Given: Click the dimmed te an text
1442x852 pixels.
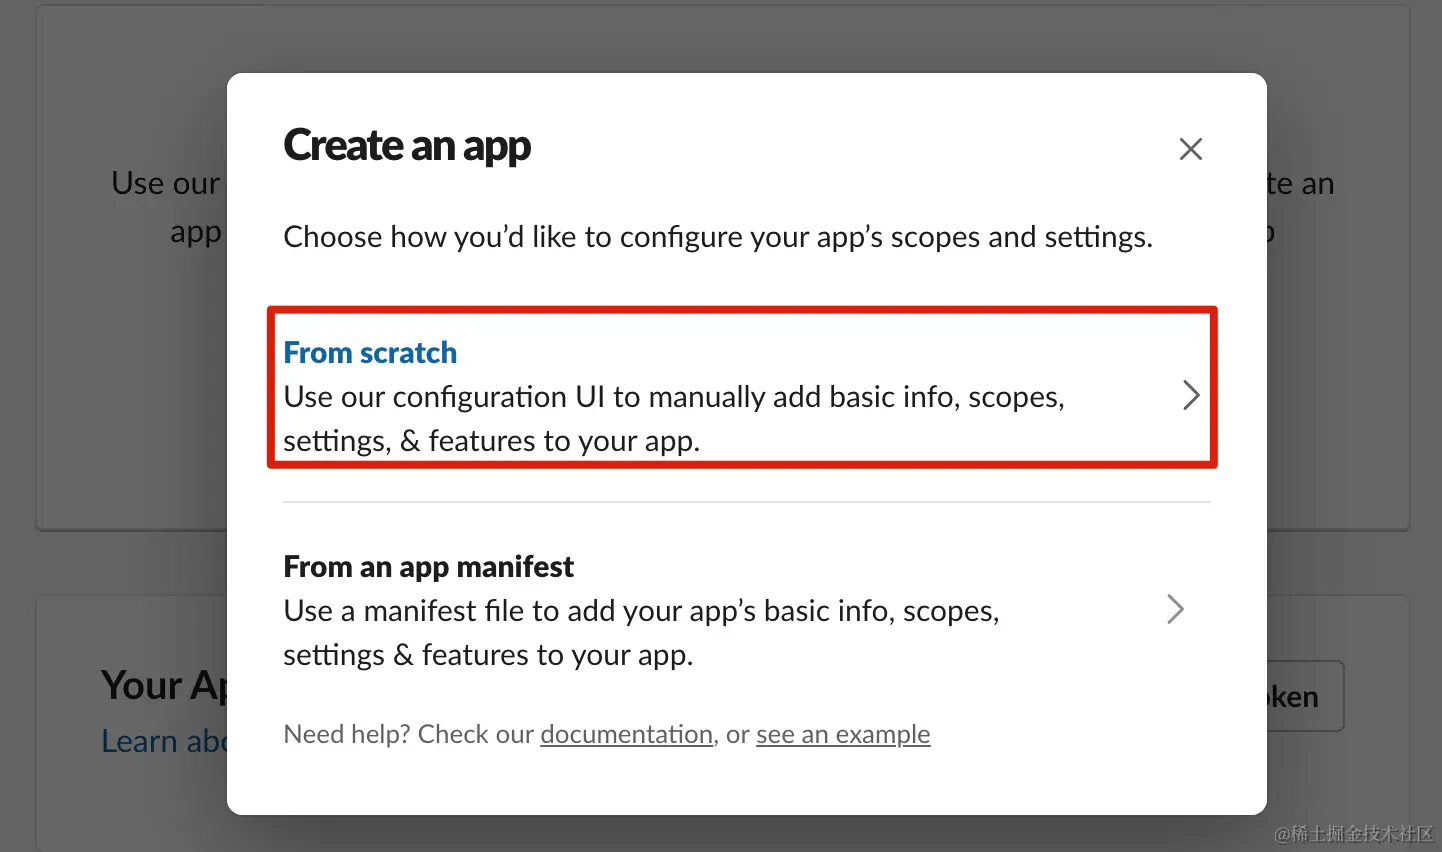Looking at the screenshot, I should click(x=1301, y=184).
